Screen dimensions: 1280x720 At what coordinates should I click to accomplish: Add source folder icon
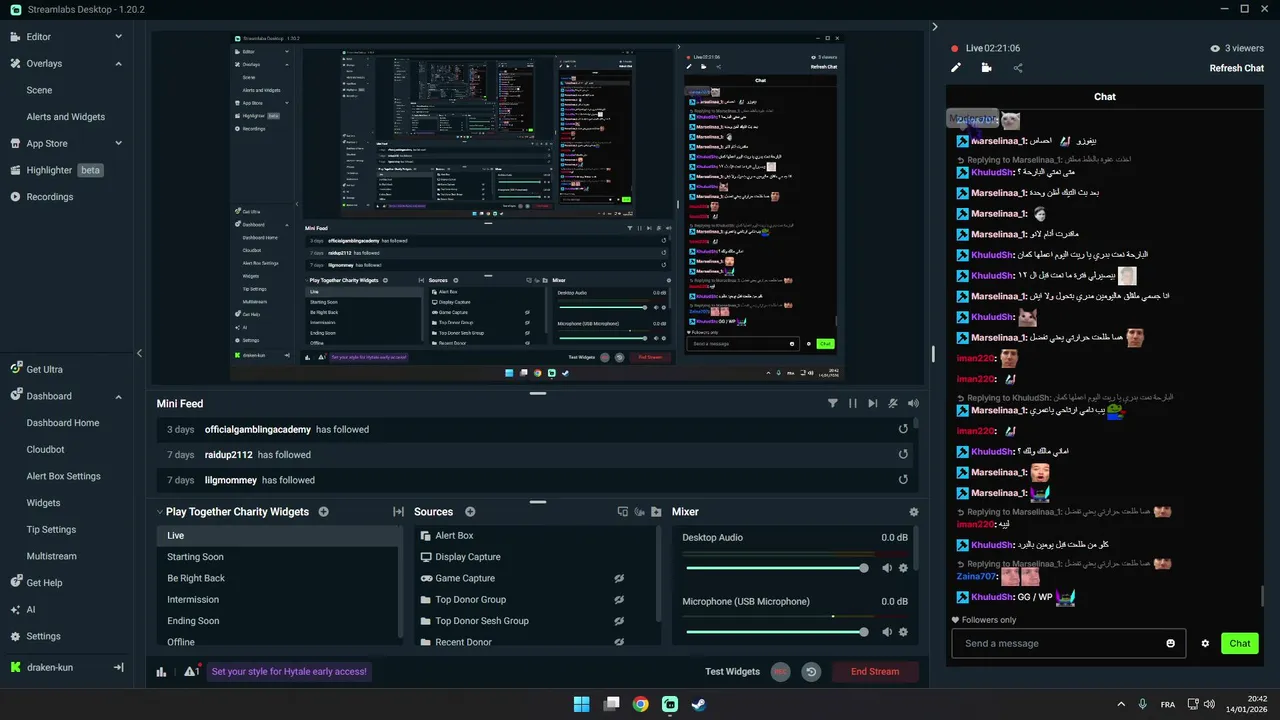[x=656, y=512]
